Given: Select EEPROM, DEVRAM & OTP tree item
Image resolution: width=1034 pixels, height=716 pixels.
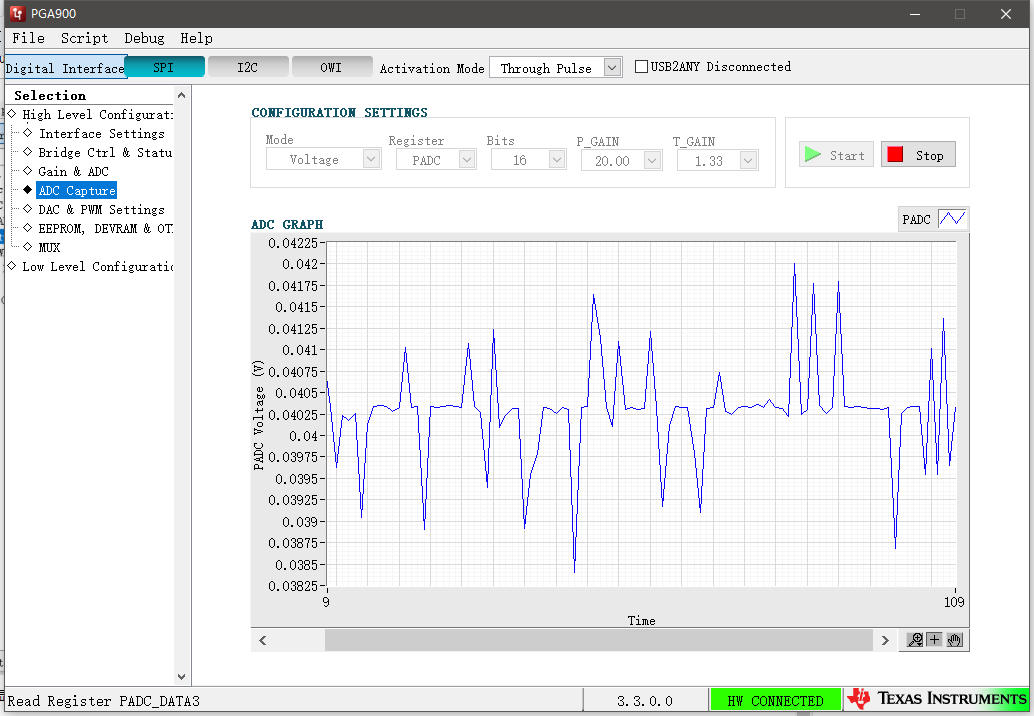Looking at the screenshot, I should [x=106, y=229].
